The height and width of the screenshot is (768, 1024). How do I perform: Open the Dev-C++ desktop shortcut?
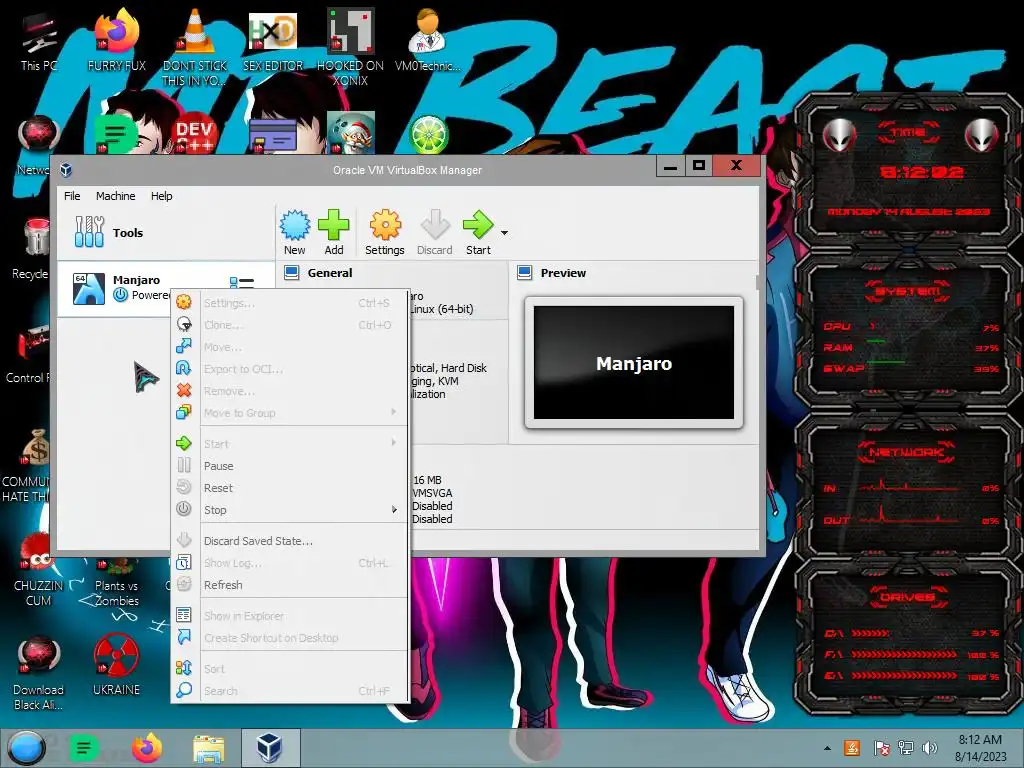coord(195,134)
